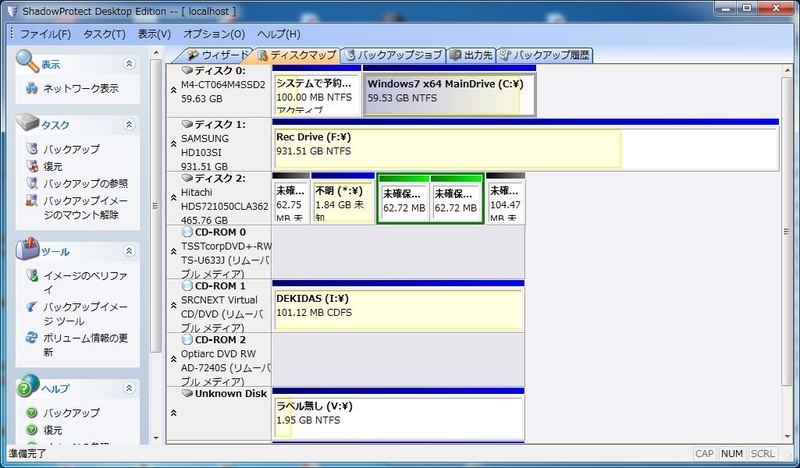Click the 復元 restore icon under タスク
Screen dimensions: 800x468
click(x=32, y=166)
